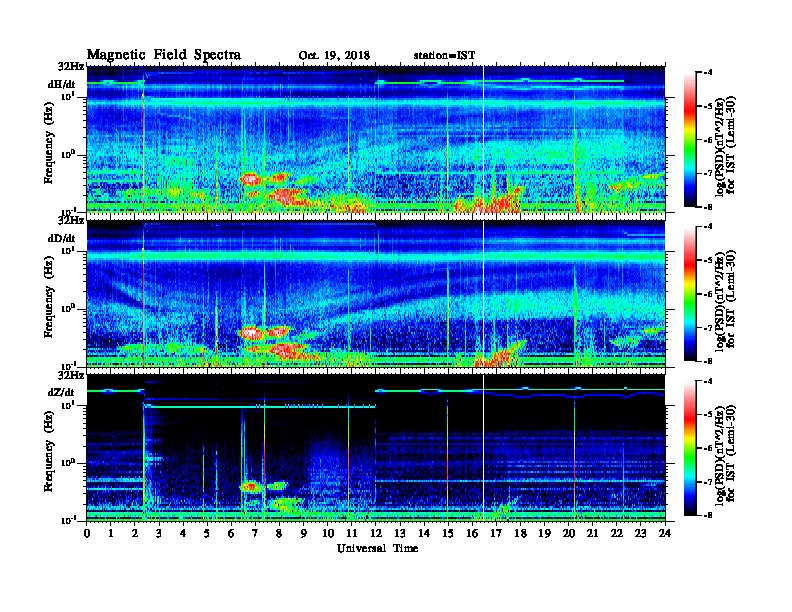Image resolution: width=792 pixels, height=612 pixels.
Task: Click the log(PSD) colorbar caption of the dH/dt panel
Action: tap(725, 145)
